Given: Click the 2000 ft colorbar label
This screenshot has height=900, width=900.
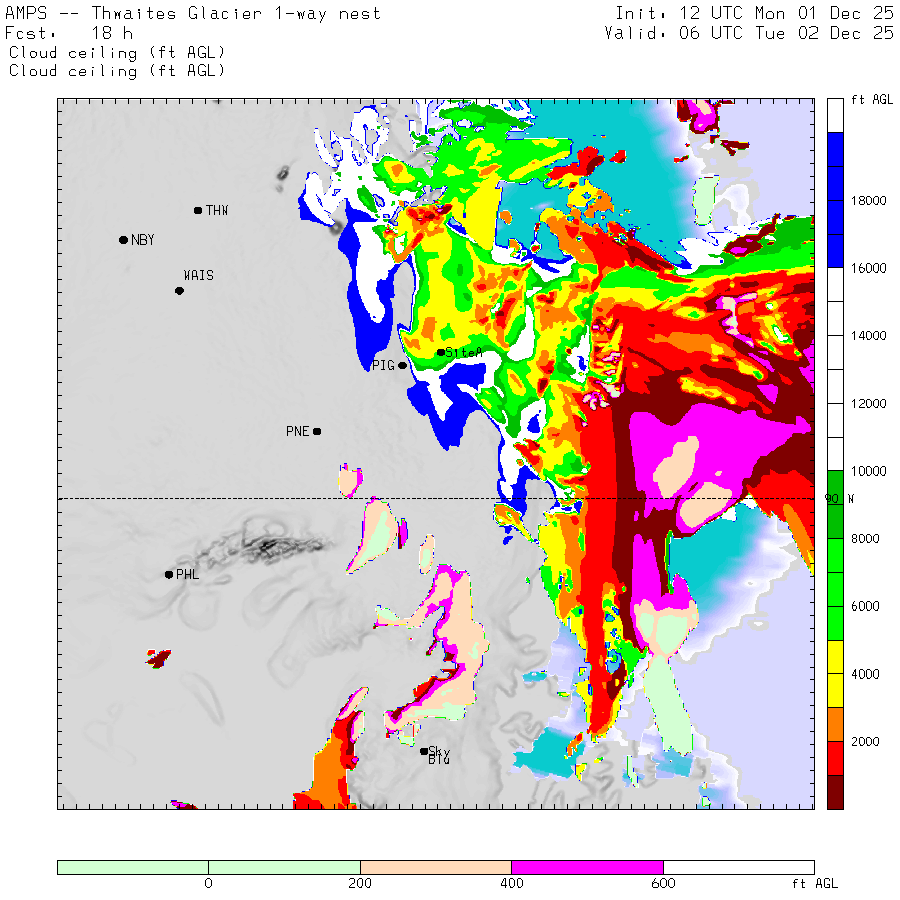Looking at the screenshot, I should pyautogui.click(x=865, y=742).
